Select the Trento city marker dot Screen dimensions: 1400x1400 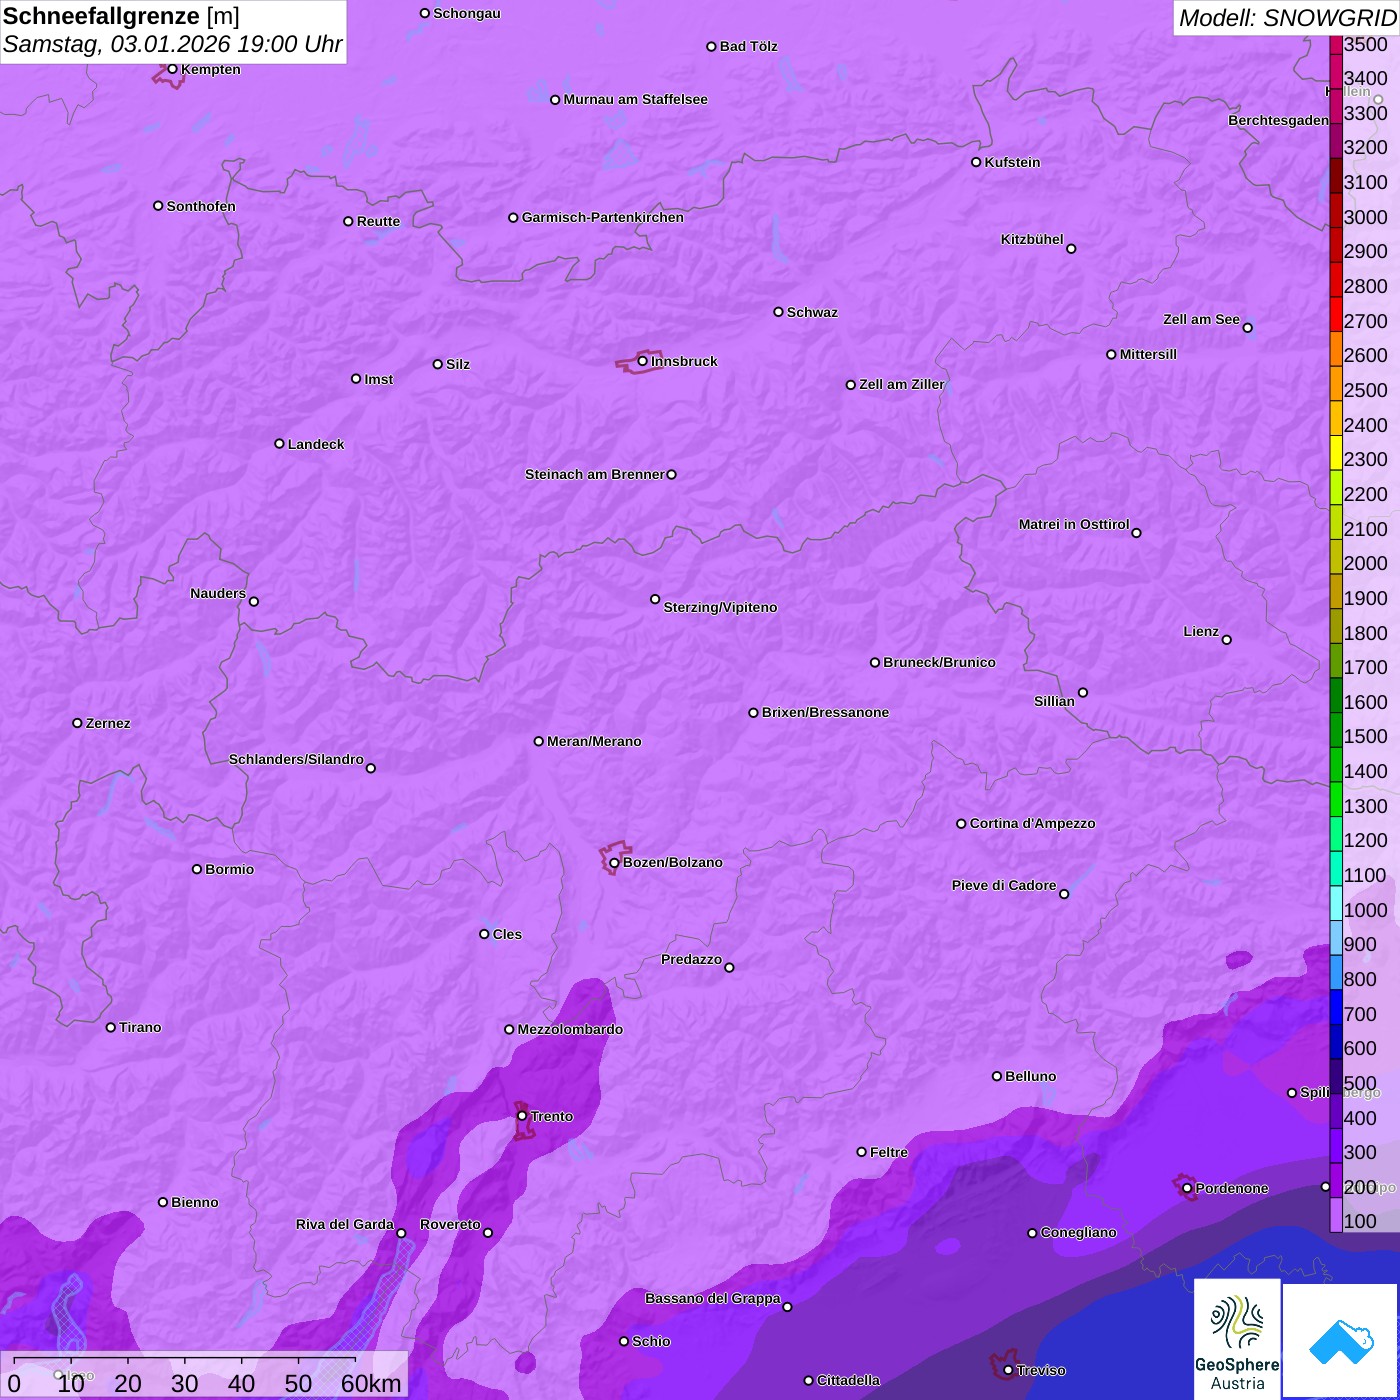pyautogui.click(x=522, y=1116)
